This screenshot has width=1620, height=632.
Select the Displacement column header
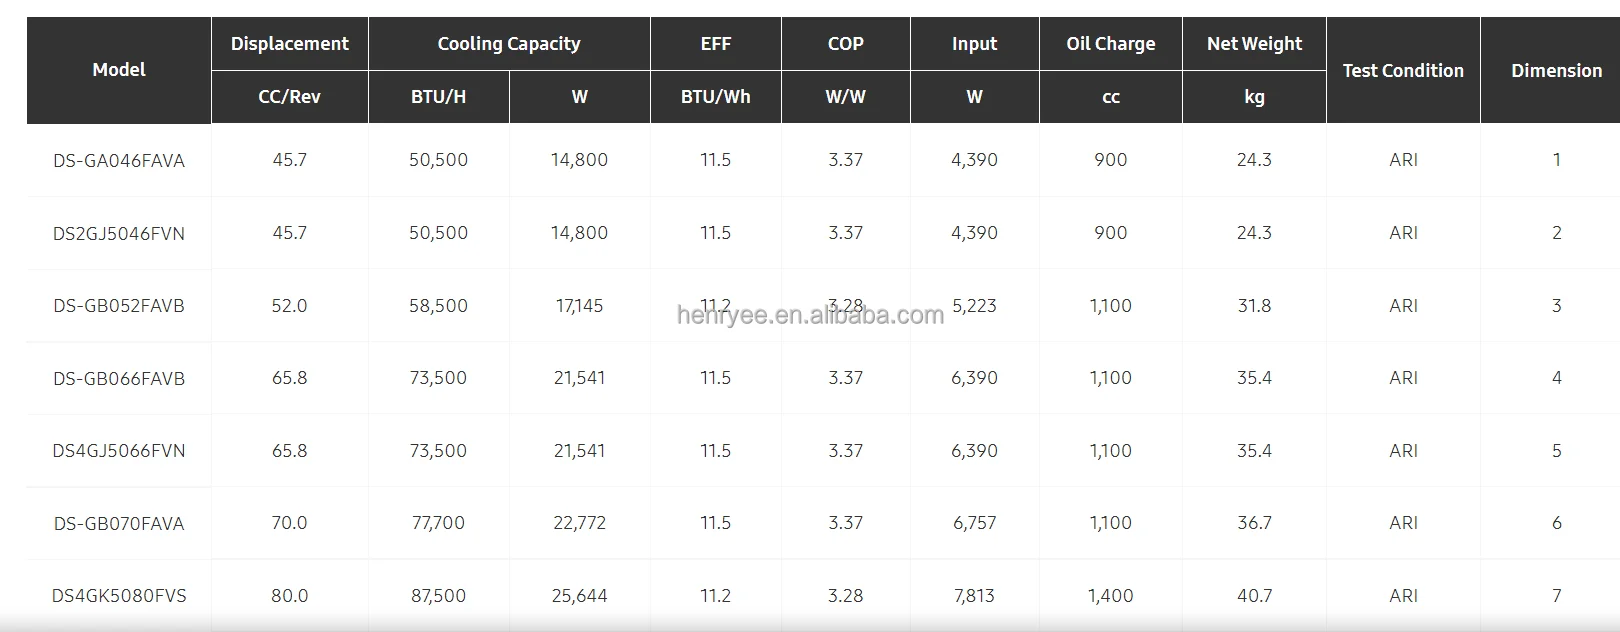[x=289, y=44]
